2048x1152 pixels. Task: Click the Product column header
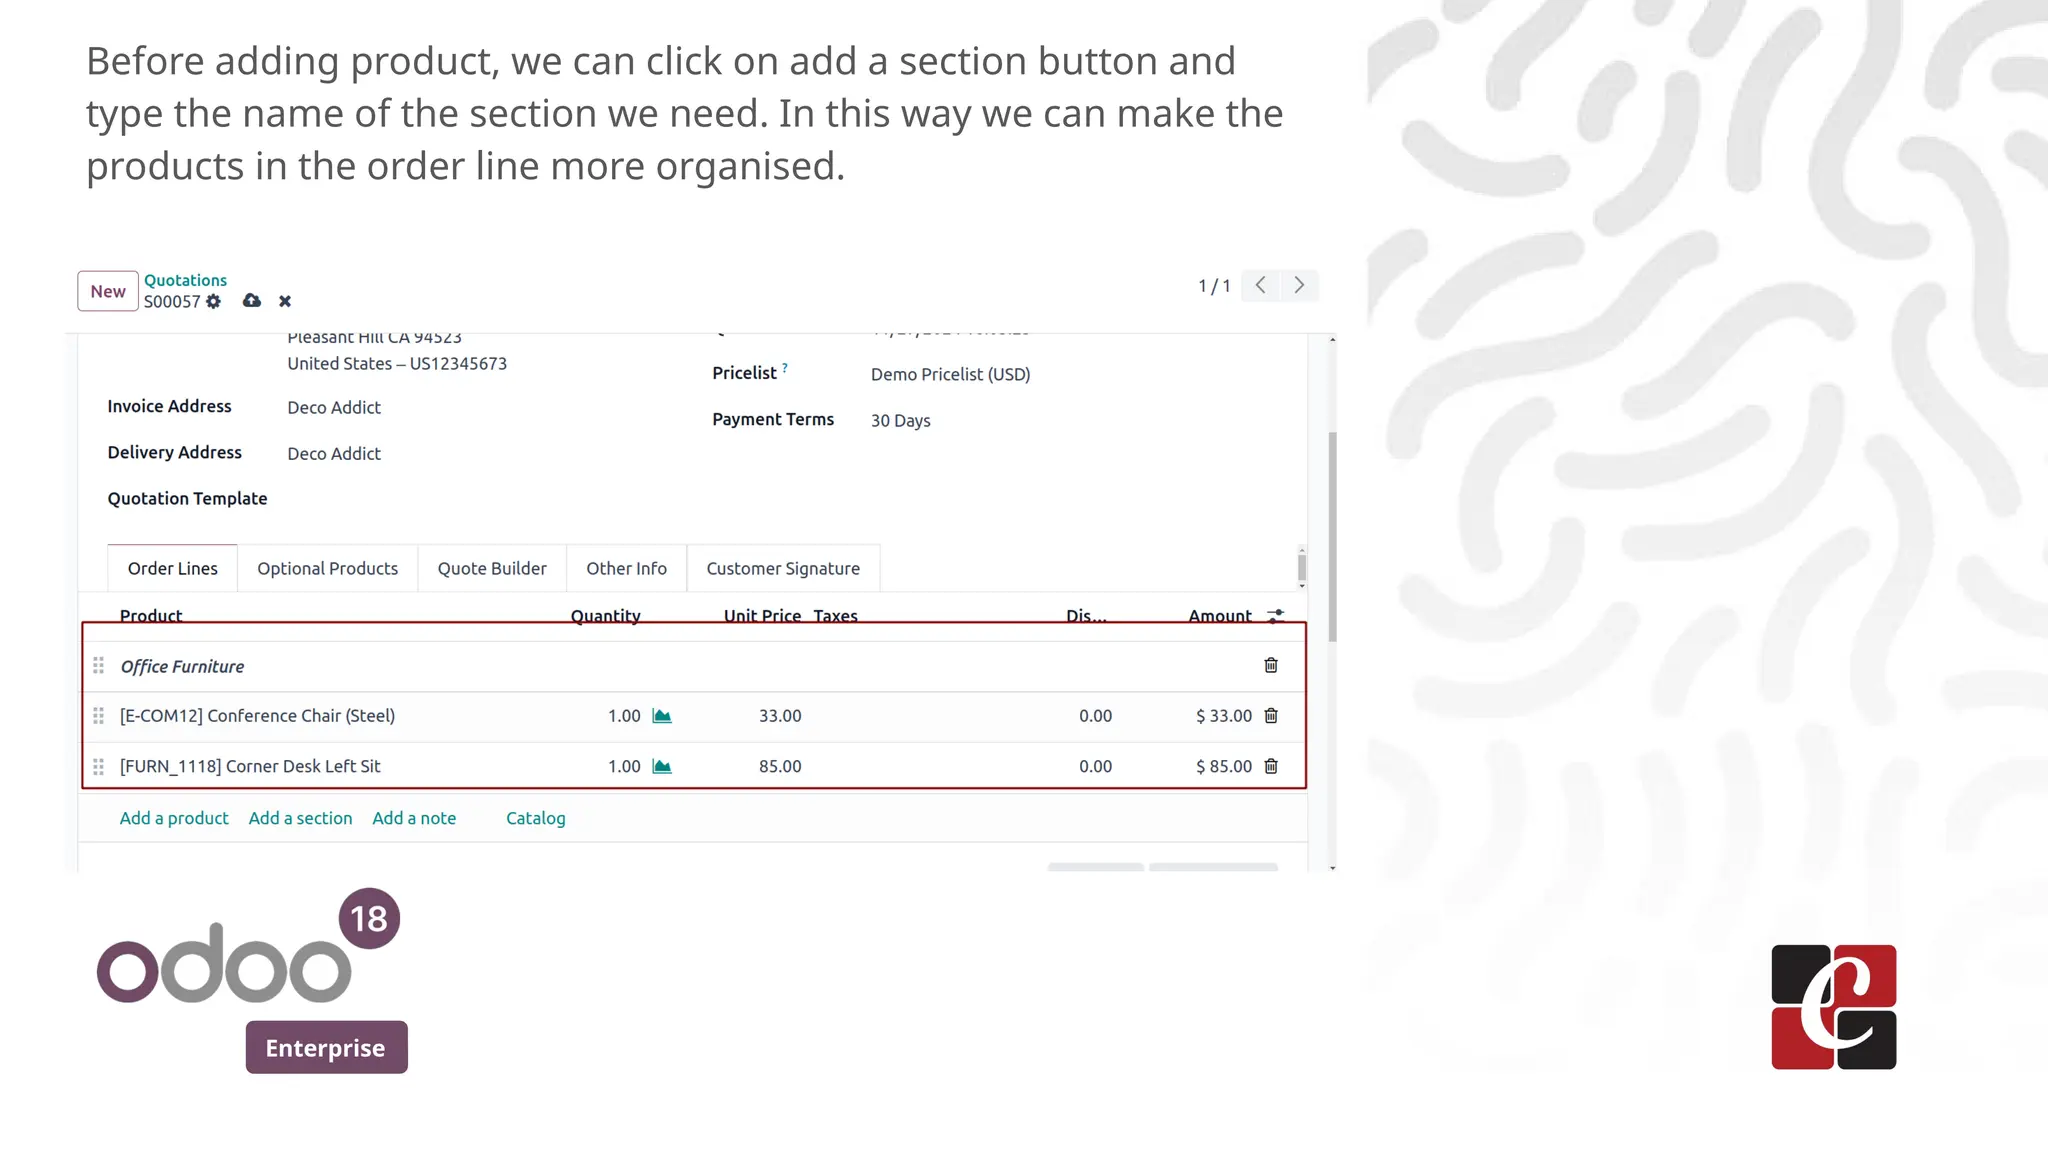coord(151,615)
